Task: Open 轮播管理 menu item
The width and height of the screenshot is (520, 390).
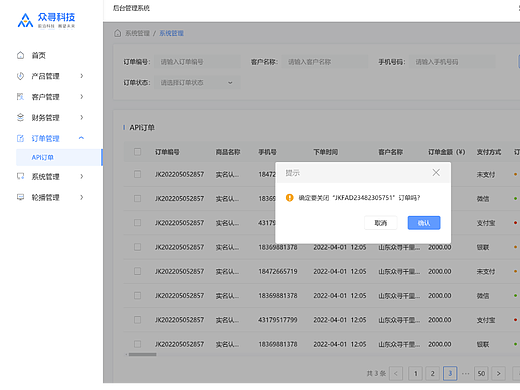Action: [45, 197]
